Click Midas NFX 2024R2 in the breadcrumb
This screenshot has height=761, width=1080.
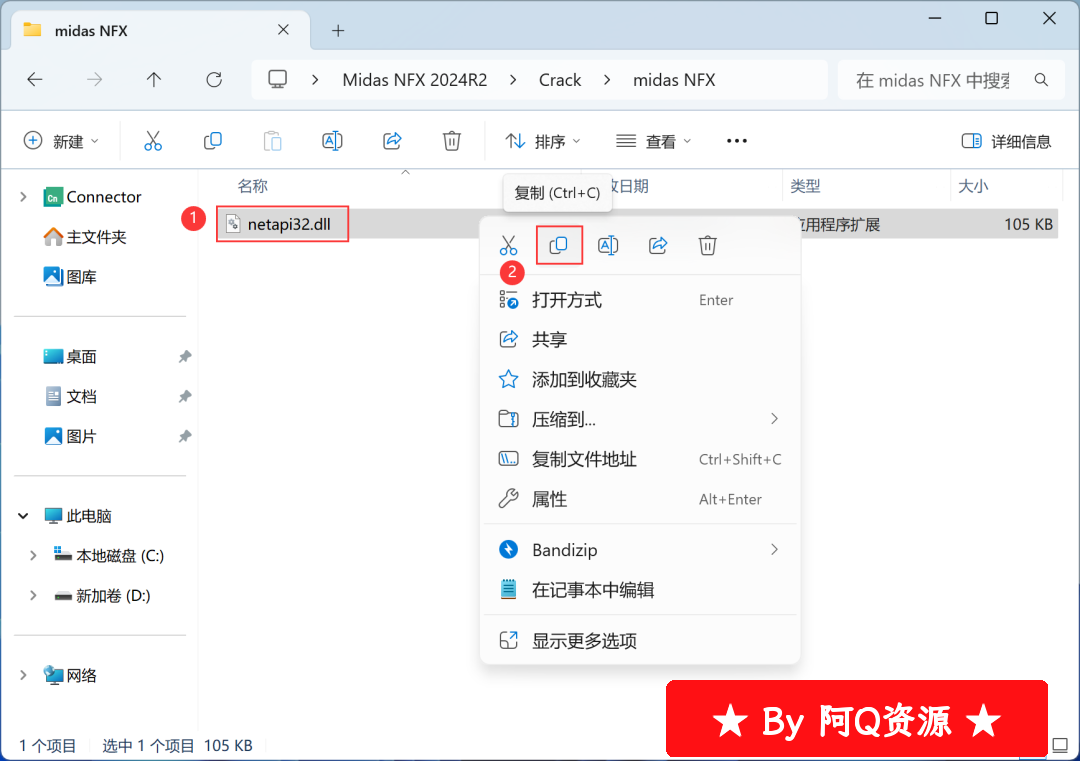(x=415, y=80)
